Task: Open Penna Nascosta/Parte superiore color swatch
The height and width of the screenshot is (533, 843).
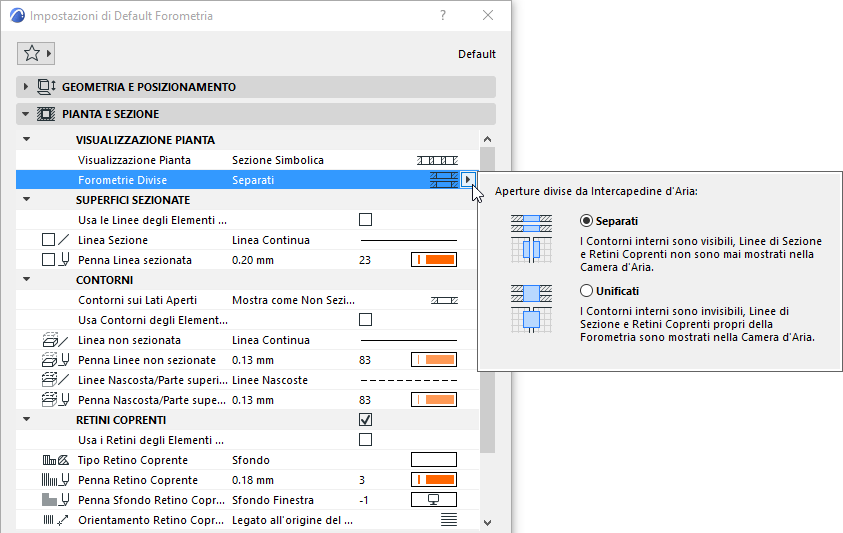Action: (434, 400)
